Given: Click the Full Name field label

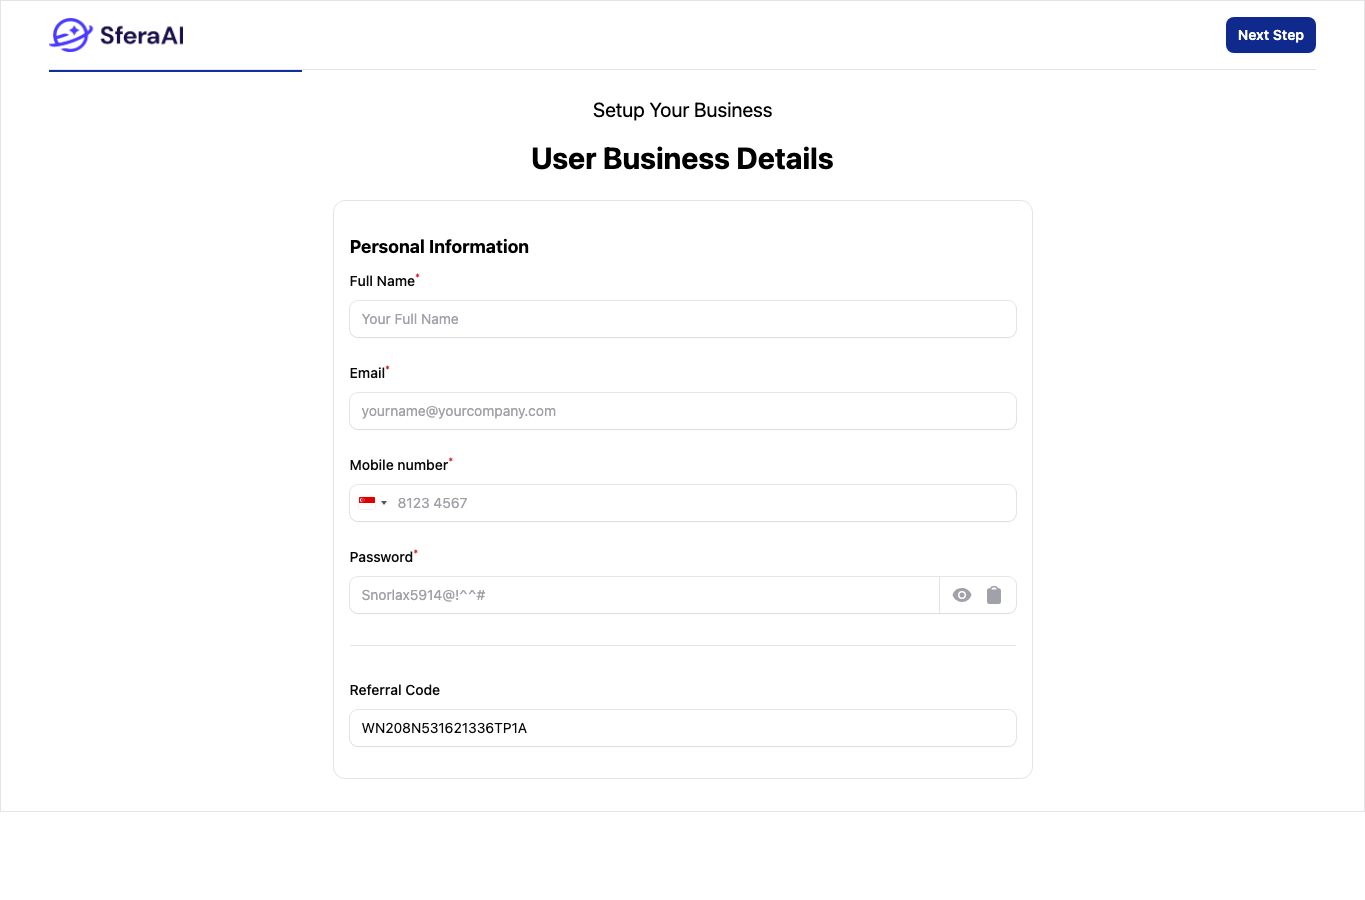Looking at the screenshot, I should pyautogui.click(x=382, y=281).
